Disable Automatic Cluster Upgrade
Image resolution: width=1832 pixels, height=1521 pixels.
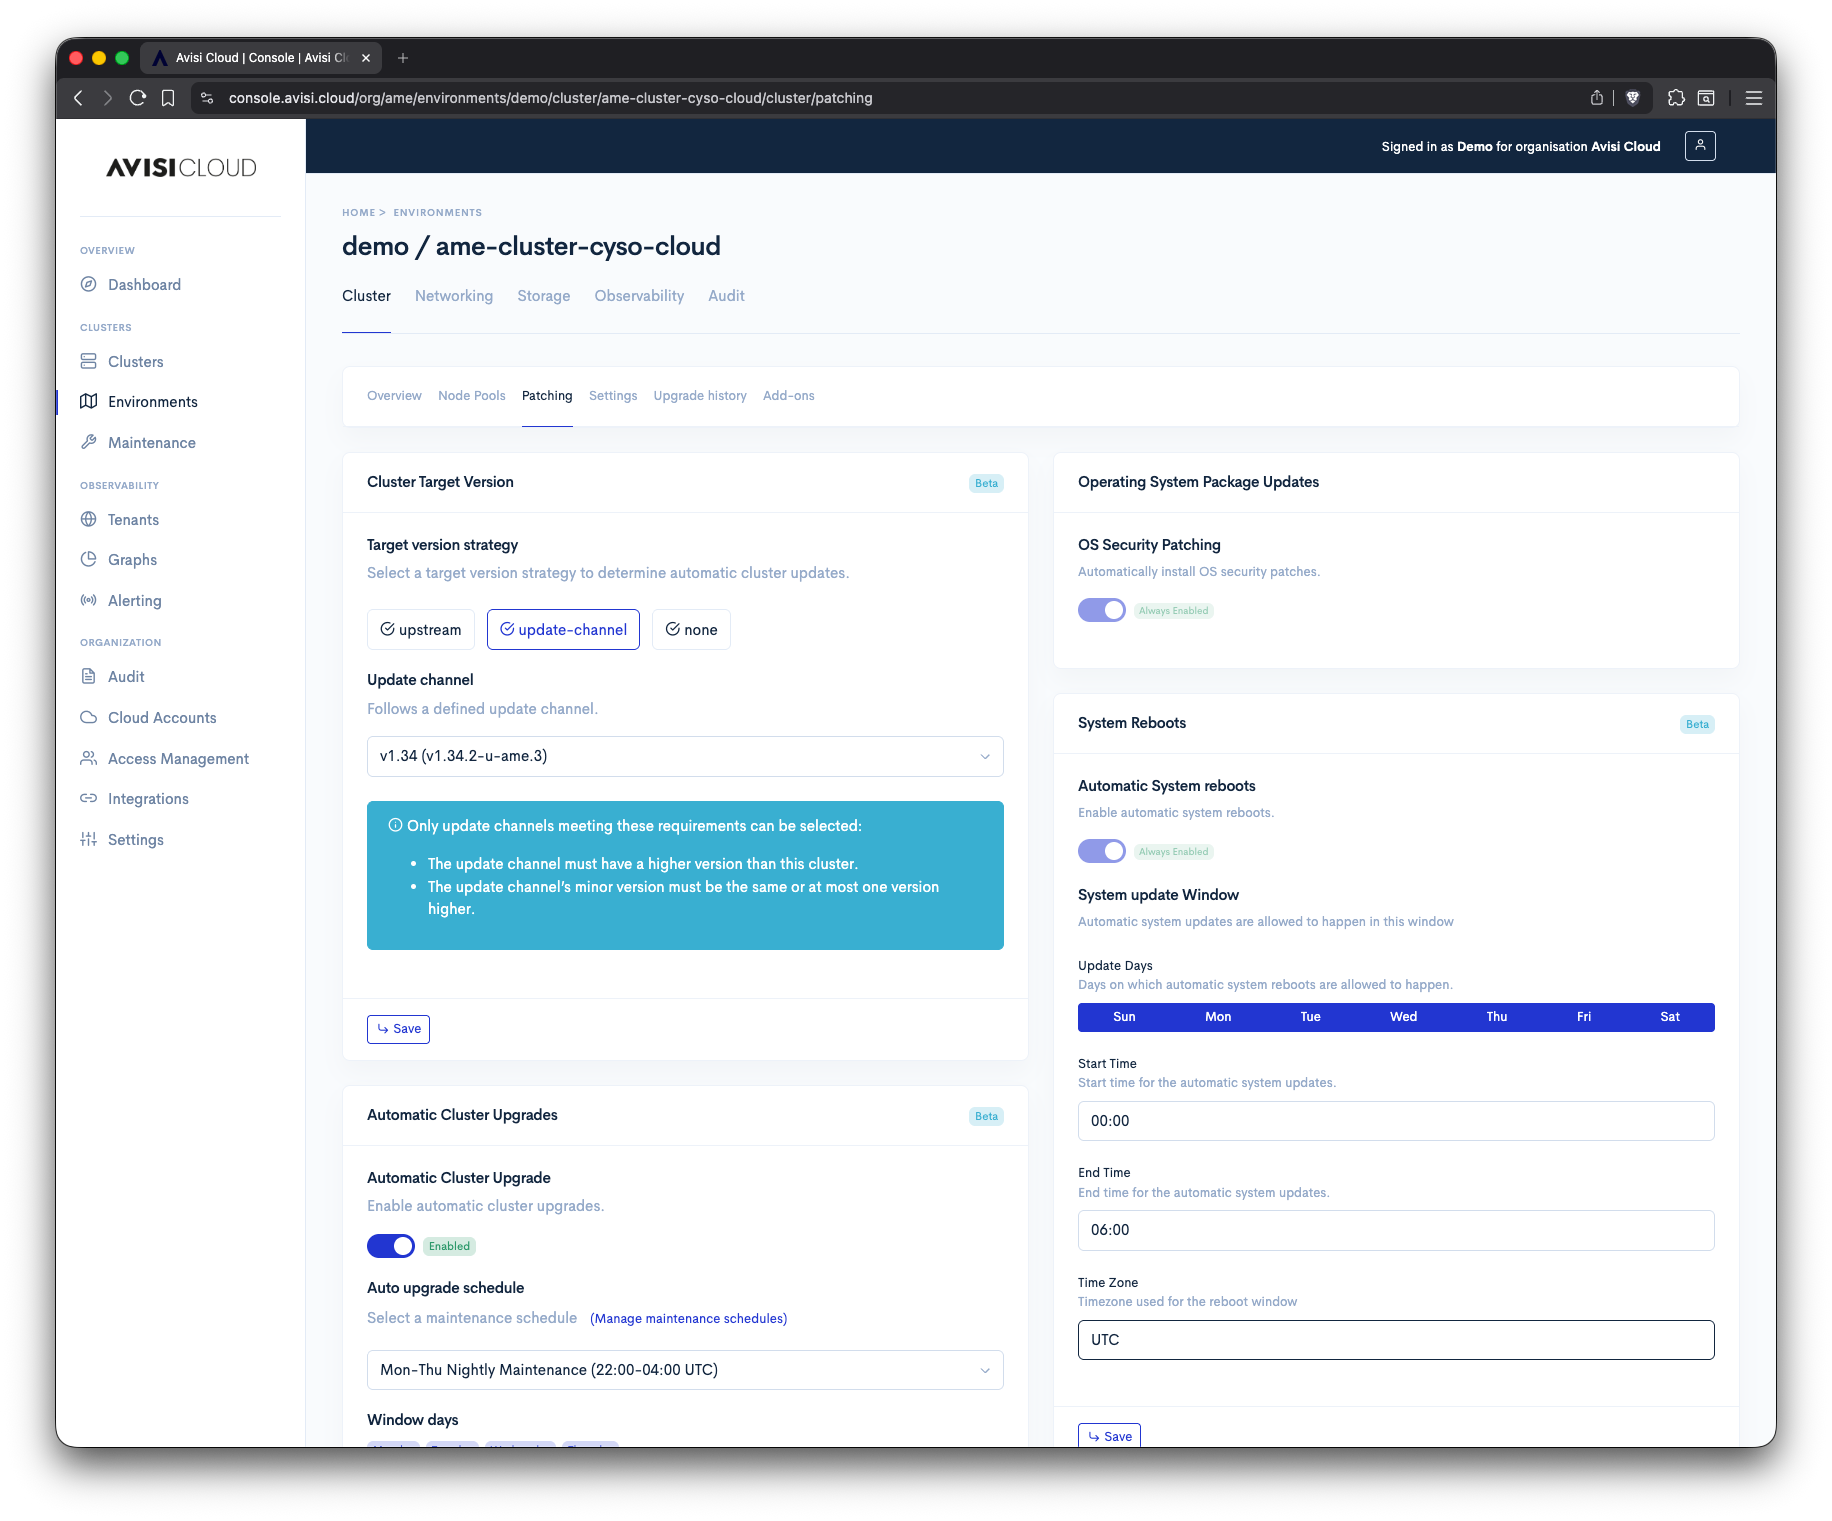point(389,1246)
